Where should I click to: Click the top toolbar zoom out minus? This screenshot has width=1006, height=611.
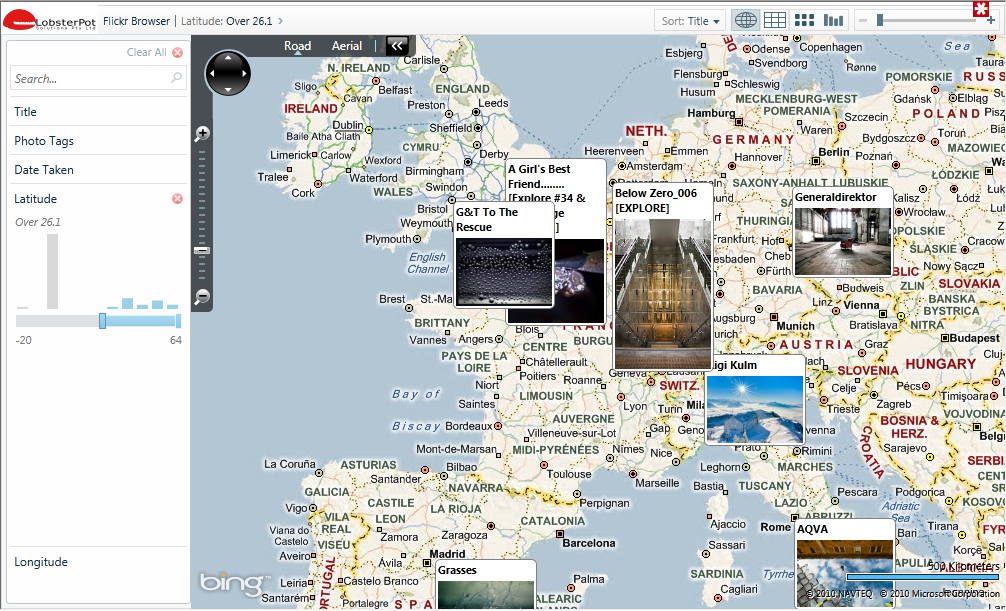point(863,21)
